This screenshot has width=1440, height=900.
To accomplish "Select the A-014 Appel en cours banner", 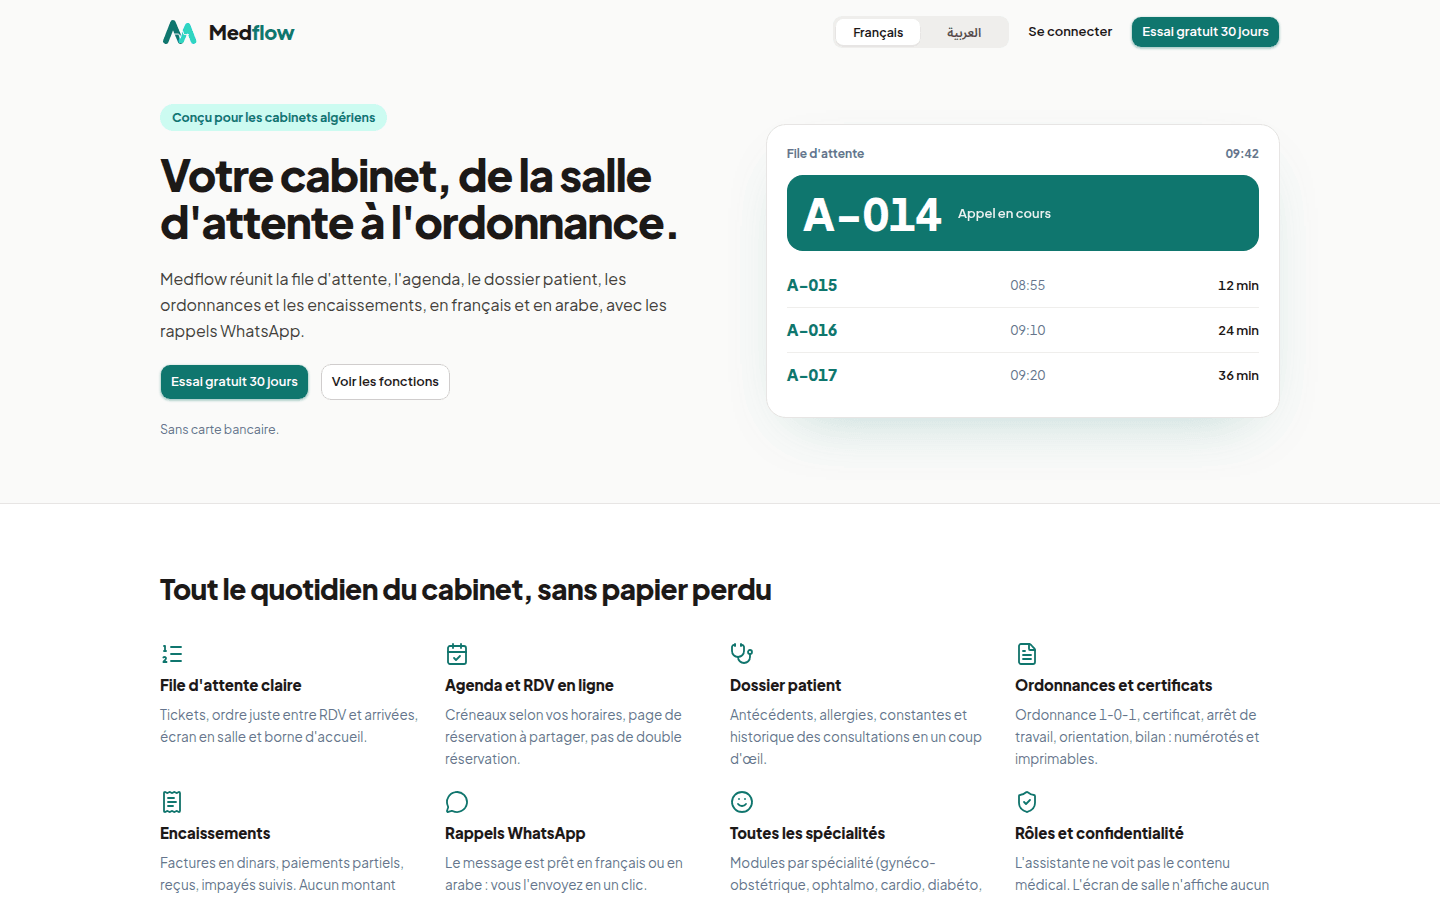I will 1023,213.
